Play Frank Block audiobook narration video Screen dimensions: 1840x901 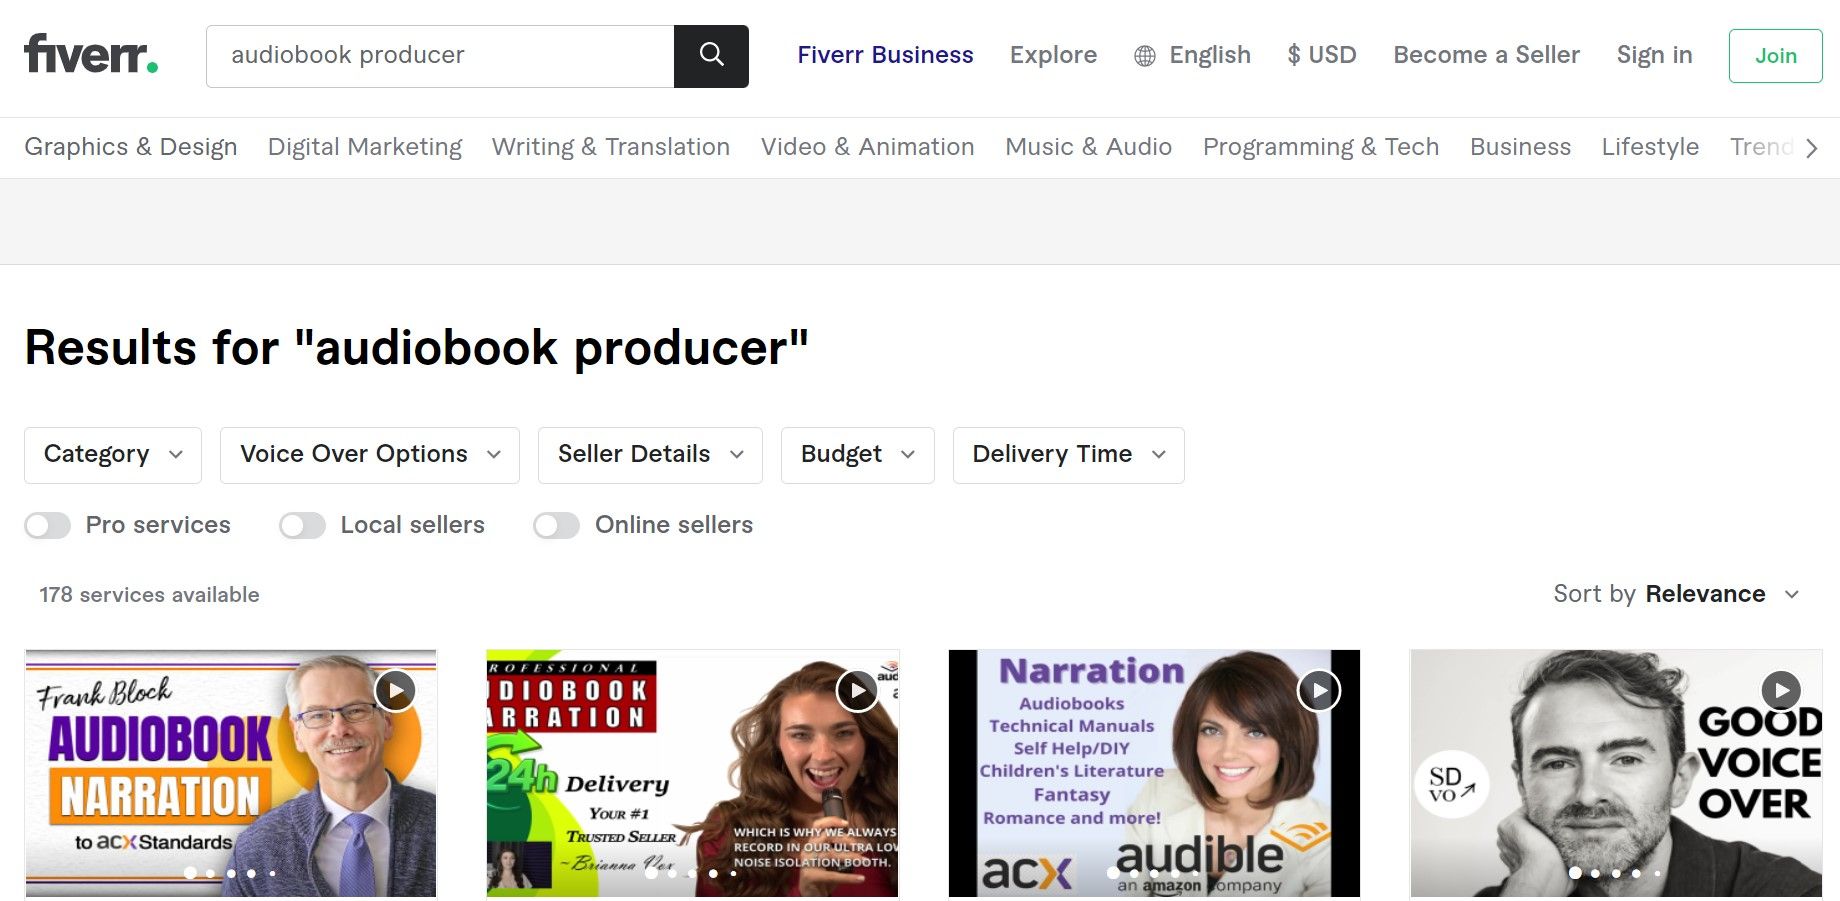click(396, 690)
